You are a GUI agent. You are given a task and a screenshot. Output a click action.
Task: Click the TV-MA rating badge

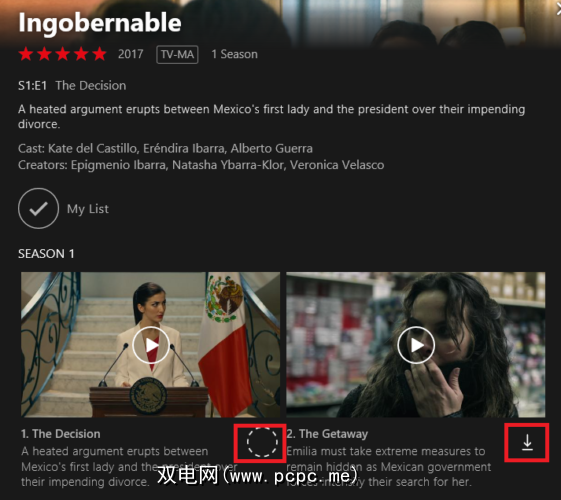[x=177, y=54]
